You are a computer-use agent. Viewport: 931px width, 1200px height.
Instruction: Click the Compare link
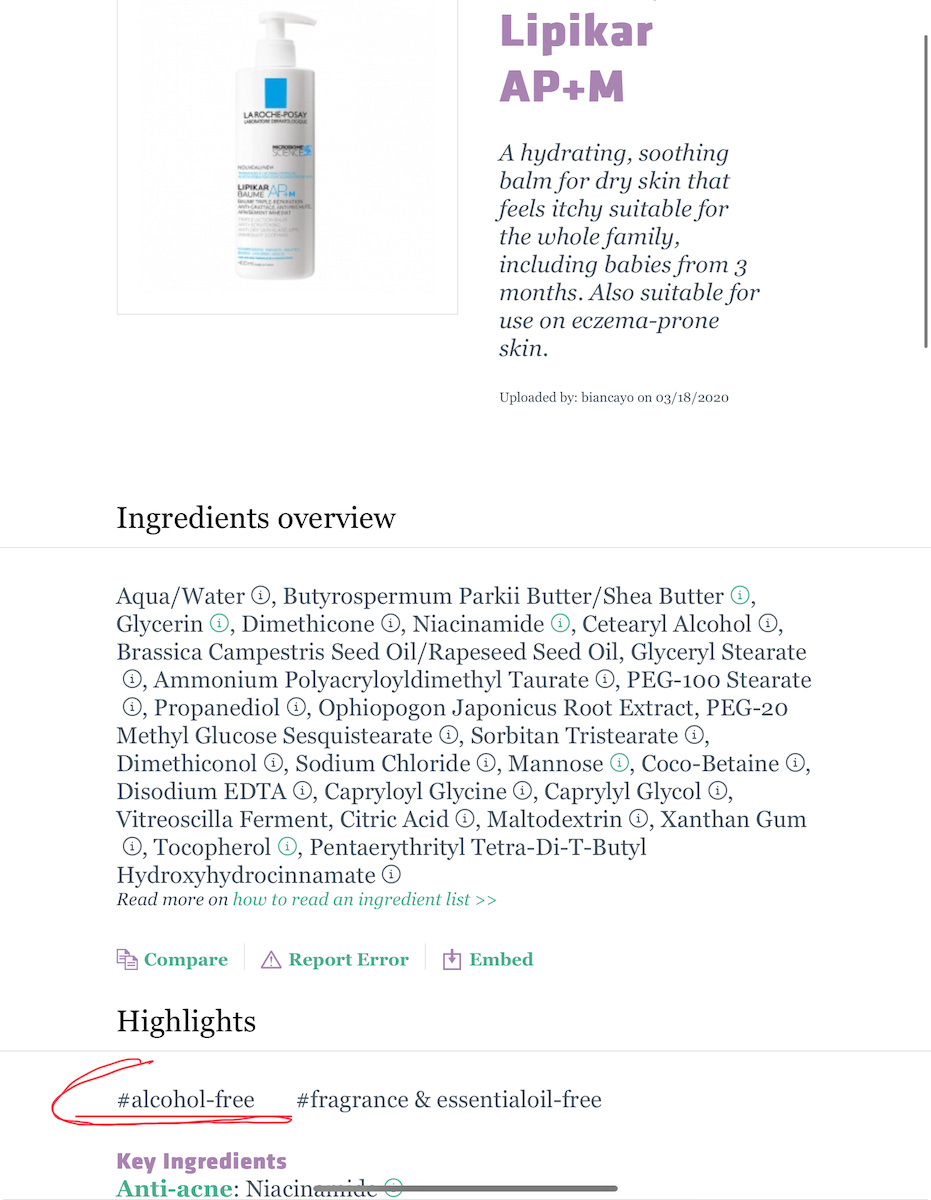tap(186, 960)
